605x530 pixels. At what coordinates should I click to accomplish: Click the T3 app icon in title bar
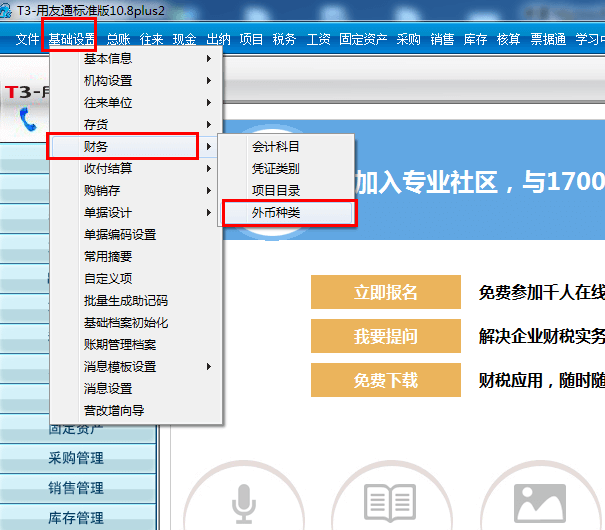pos(5,10)
